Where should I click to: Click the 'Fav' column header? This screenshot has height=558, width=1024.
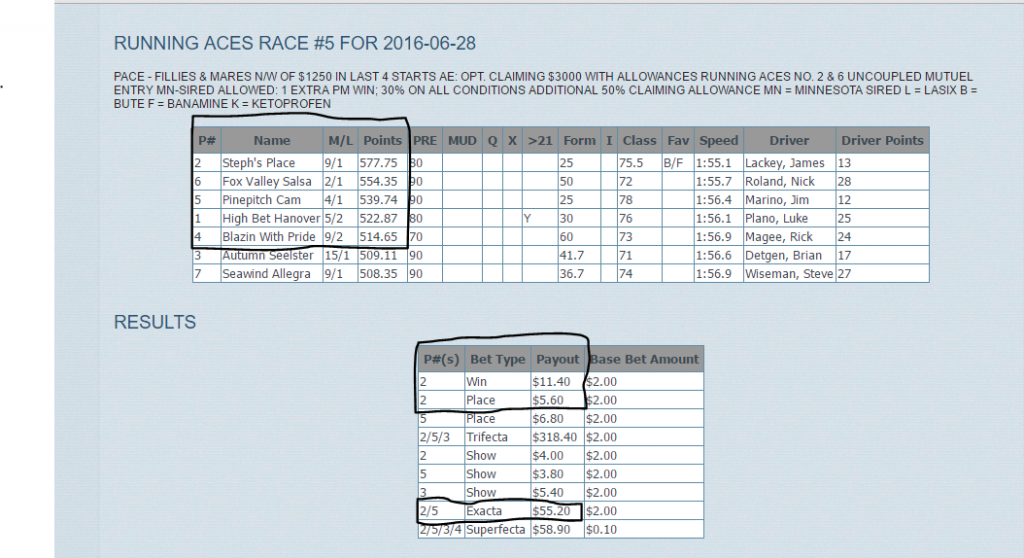678,140
